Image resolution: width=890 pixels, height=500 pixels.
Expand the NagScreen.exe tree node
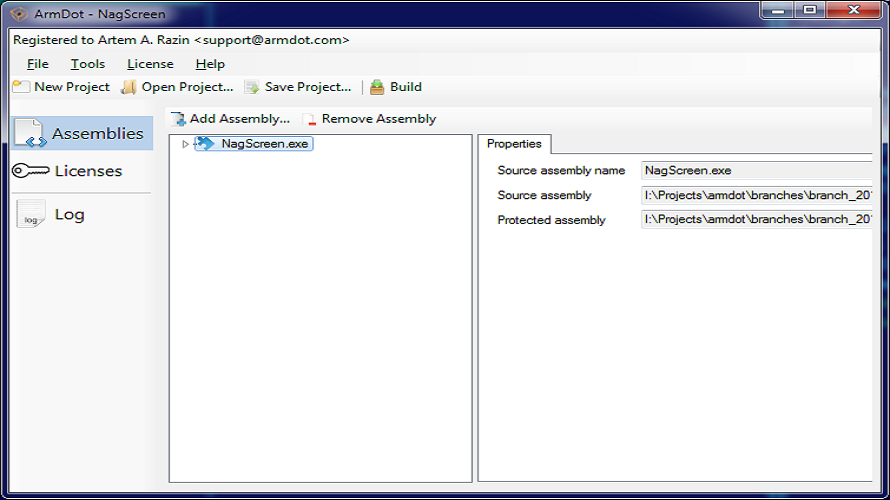pos(185,144)
